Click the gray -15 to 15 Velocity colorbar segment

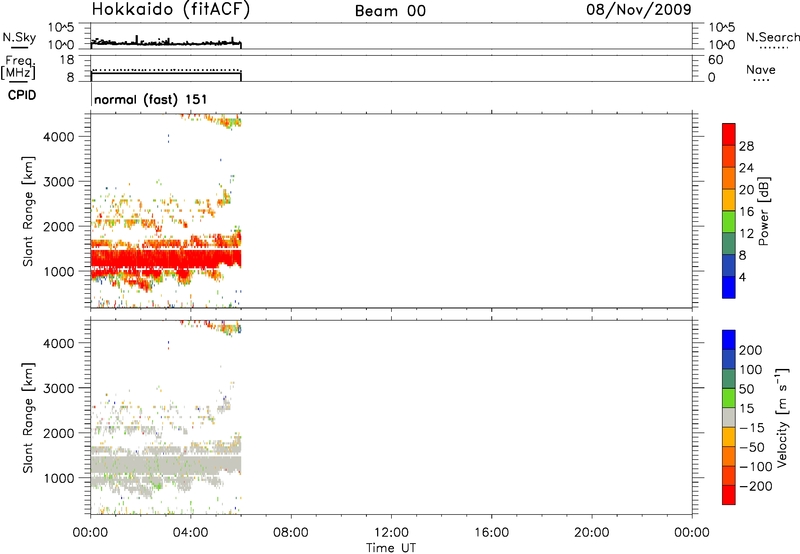729,417
